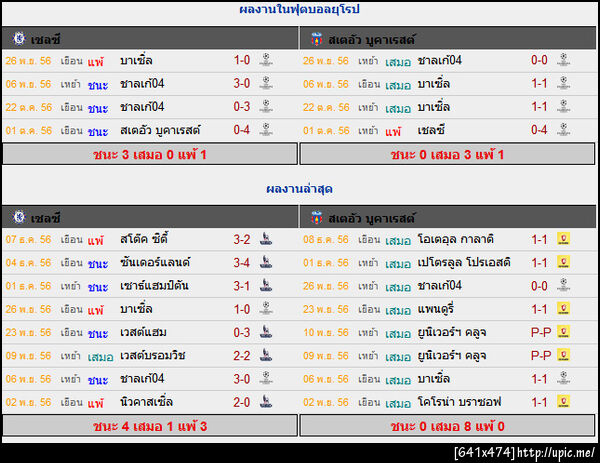Click the date 07 ธ.ค. 56
The width and height of the screenshot is (600, 463).
pyautogui.click(x=28, y=240)
